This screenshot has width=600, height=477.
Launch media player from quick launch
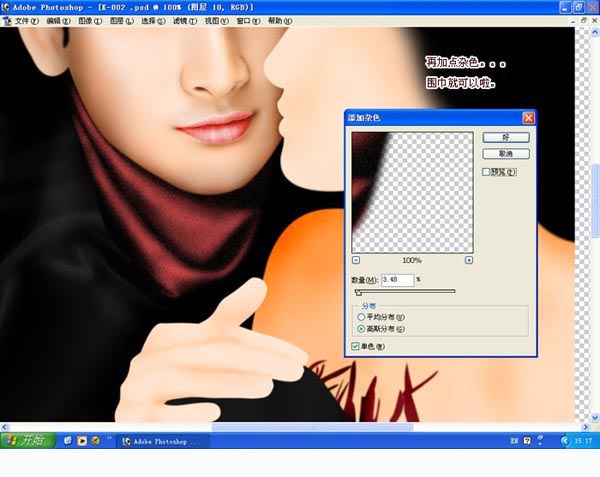[x=82, y=441]
